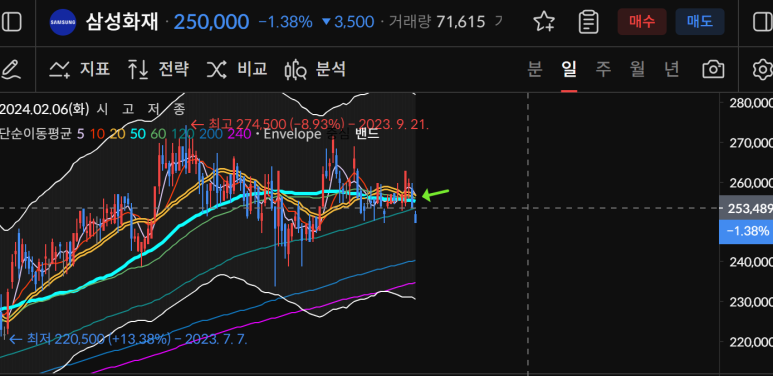Select moving average period 20
The width and height of the screenshot is (773, 376).
click(117, 134)
